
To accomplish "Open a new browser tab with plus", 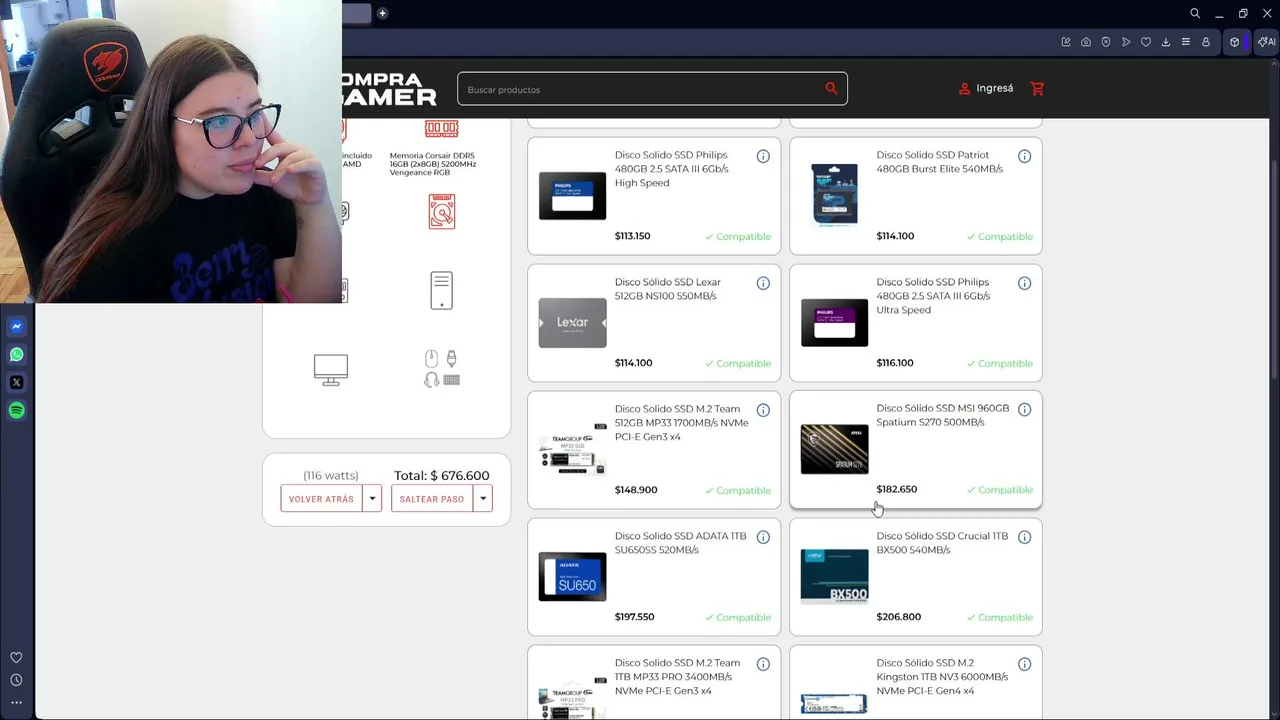I will click(x=382, y=13).
